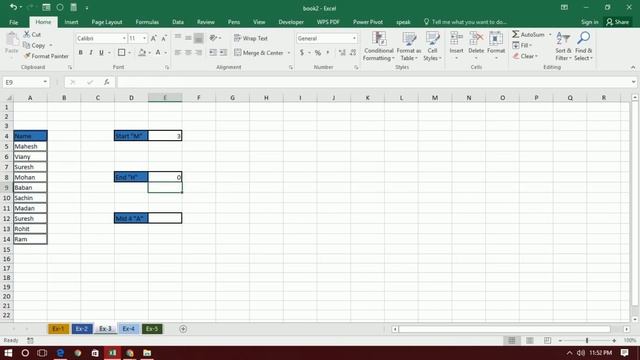Click Decrease Font Size icon

point(164,38)
